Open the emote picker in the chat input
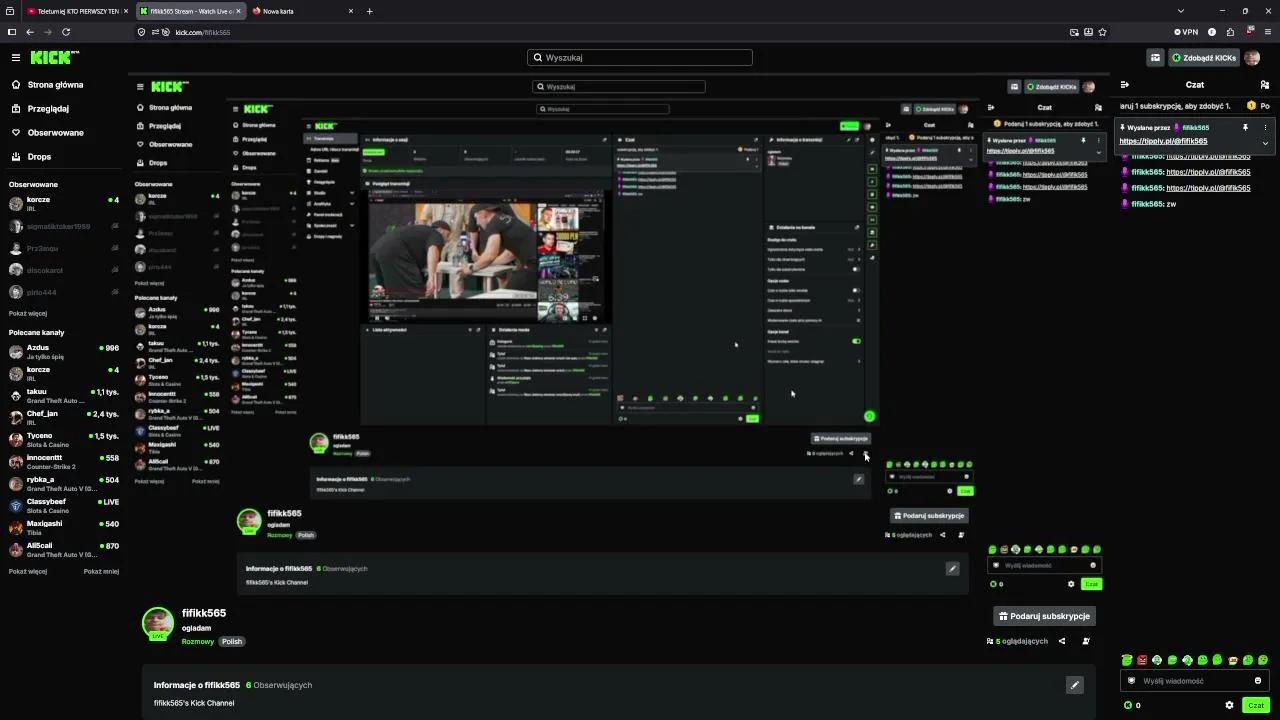 pyautogui.click(x=1258, y=681)
